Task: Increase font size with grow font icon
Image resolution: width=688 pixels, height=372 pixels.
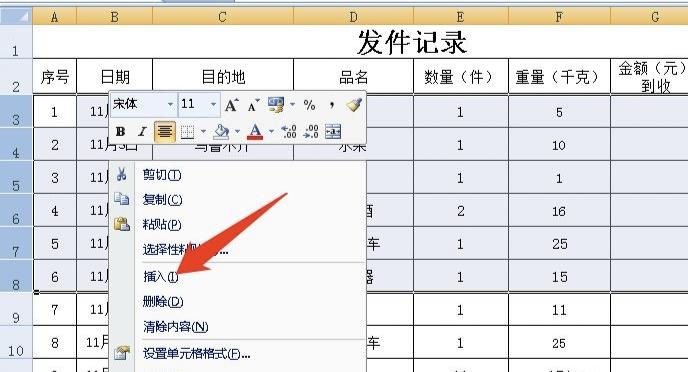Action: coord(231,105)
